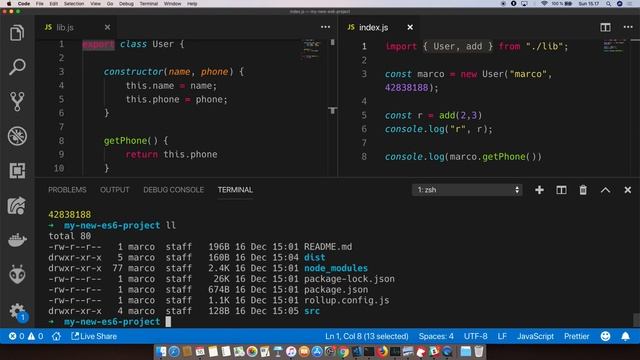Start a Live Share session from status bar
Image resolution: width=640 pixels, height=360 pixels.
click(94, 336)
